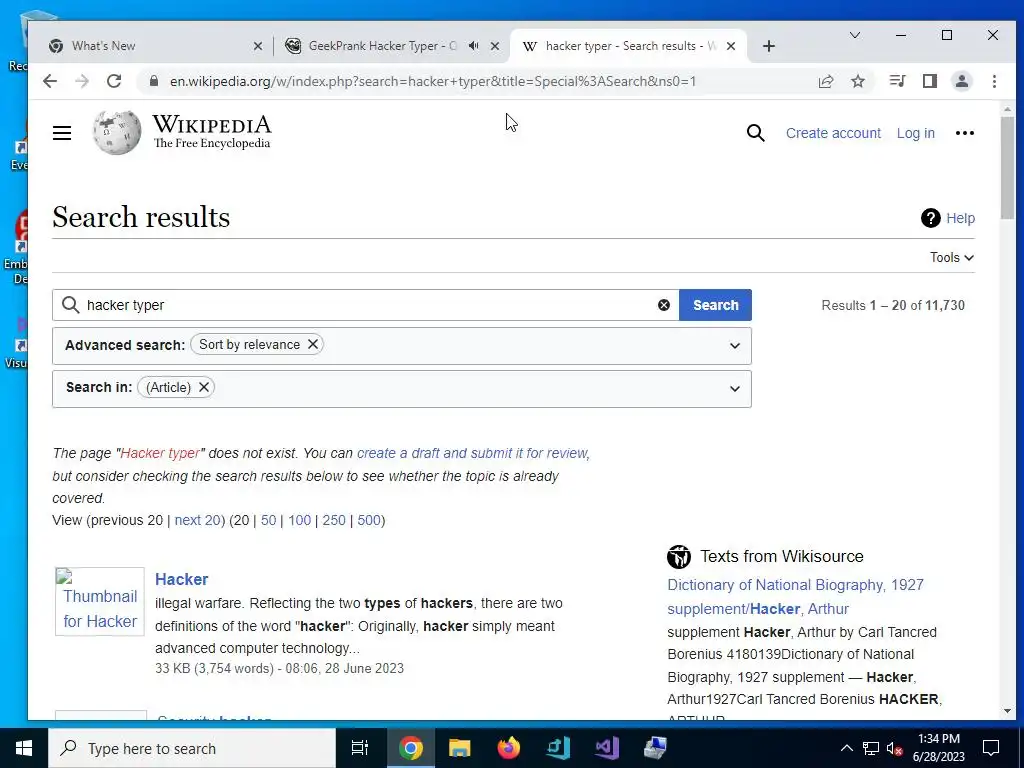1024x768 pixels.
Task: Open the Wikipedia header search magnifier icon
Action: coord(756,133)
